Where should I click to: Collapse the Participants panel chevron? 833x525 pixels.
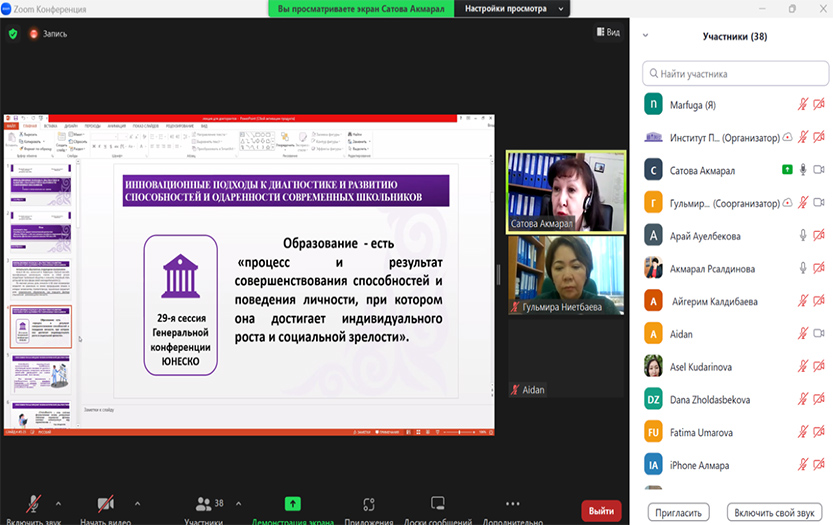[645, 35]
